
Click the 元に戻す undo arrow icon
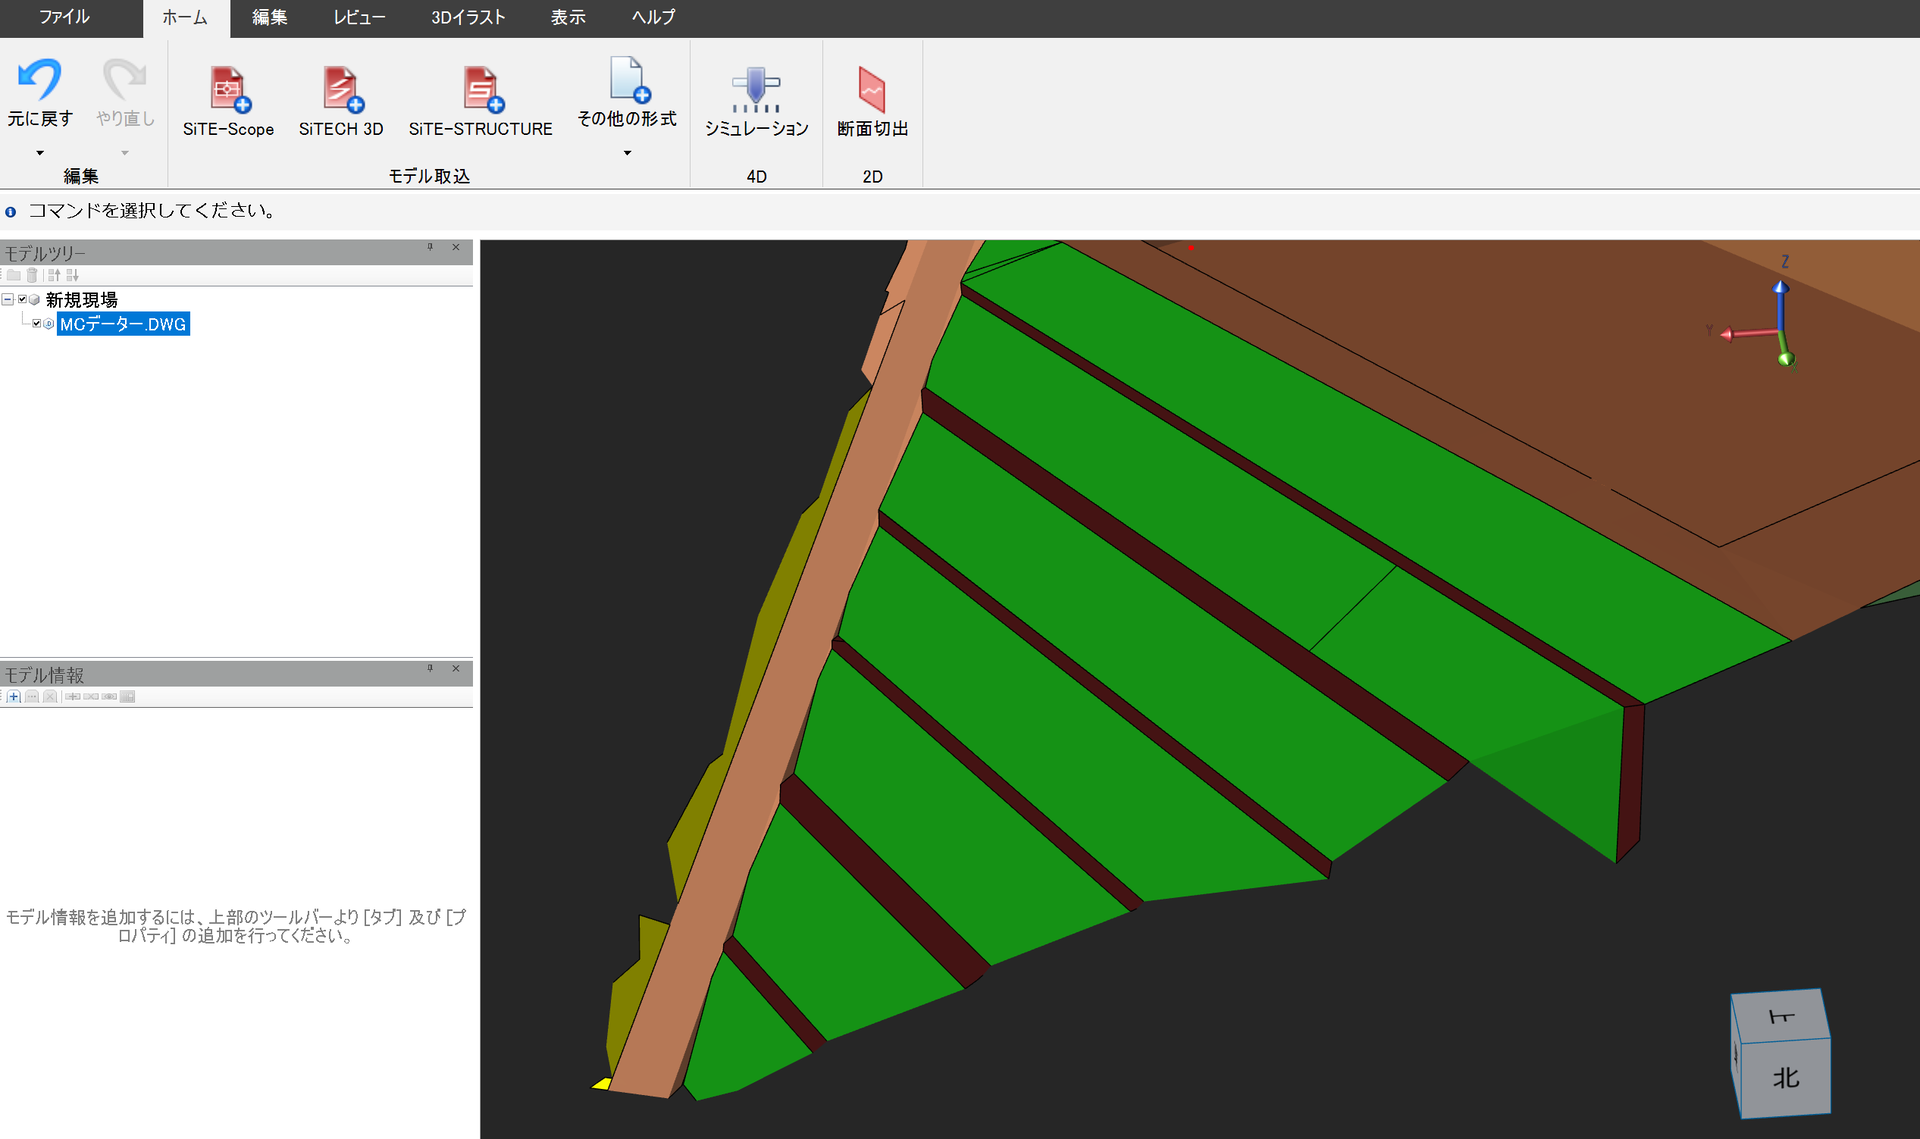(40, 80)
